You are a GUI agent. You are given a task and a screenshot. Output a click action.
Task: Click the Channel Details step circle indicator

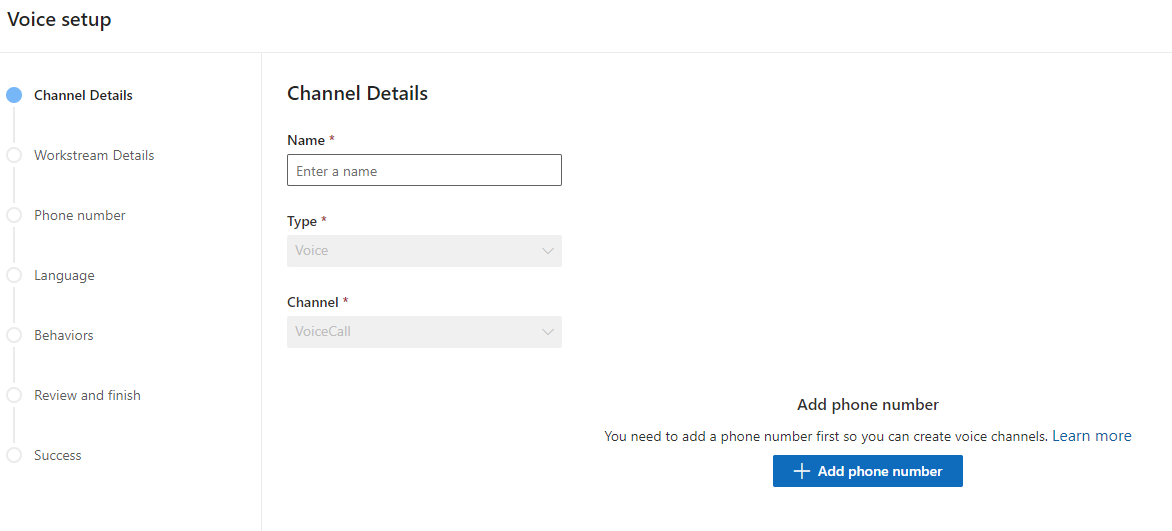[14, 96]
